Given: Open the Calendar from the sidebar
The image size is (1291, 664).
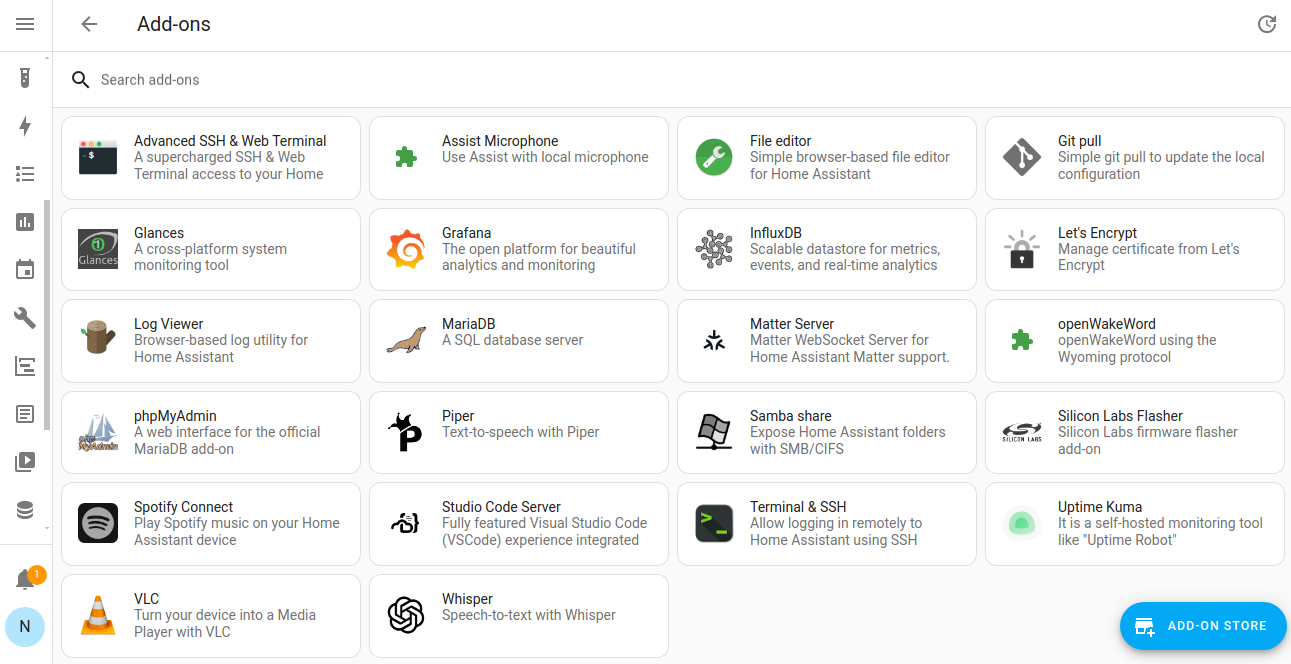Looking at the screenshot, I should (25, 269).
